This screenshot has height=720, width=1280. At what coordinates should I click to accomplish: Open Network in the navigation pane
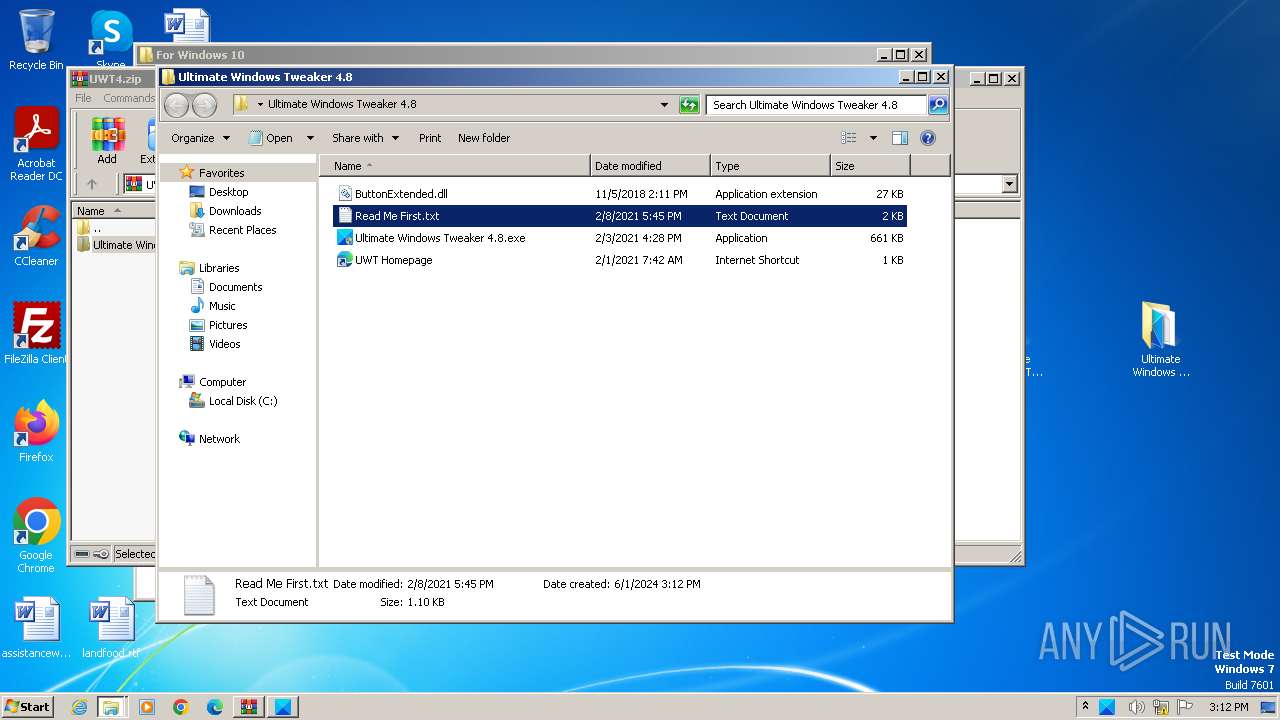tap(219, 439)
